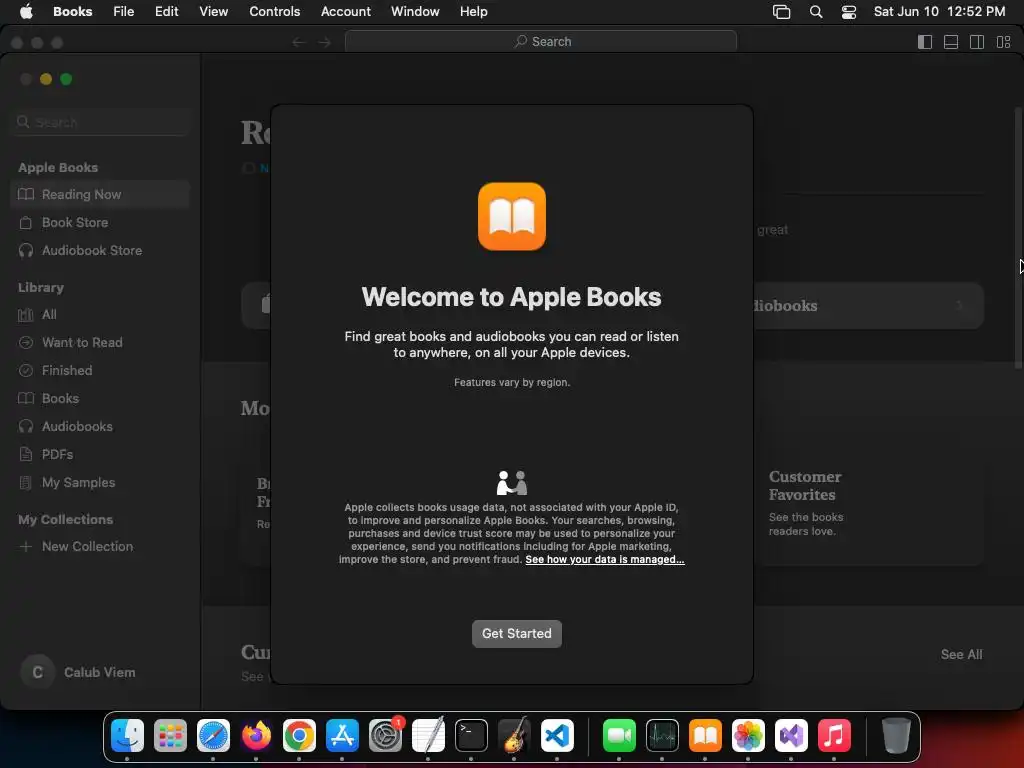Open Chrome from the Dock
The height and width of the screenshot is (768, 1024).
[x=299, y=736]
